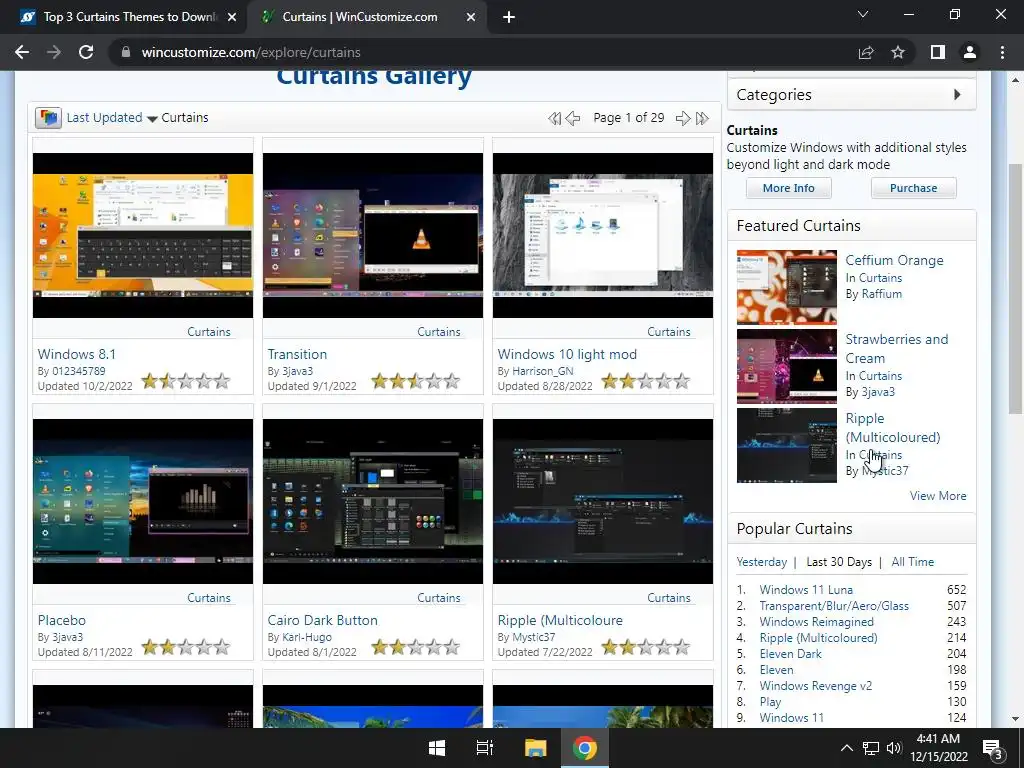
Task: Jump to first gallery page
Action: (x=554, y=118)
